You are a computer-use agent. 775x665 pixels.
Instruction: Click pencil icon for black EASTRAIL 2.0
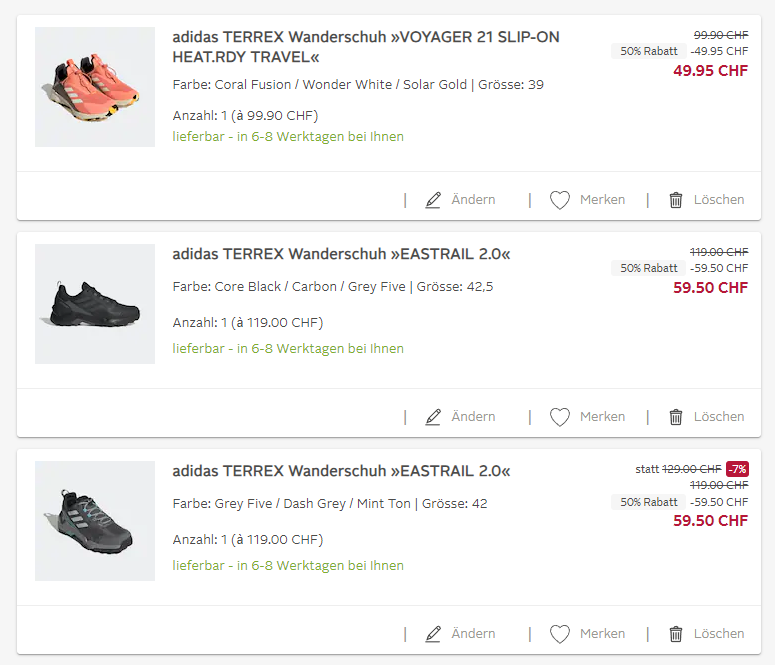point(433,417)
